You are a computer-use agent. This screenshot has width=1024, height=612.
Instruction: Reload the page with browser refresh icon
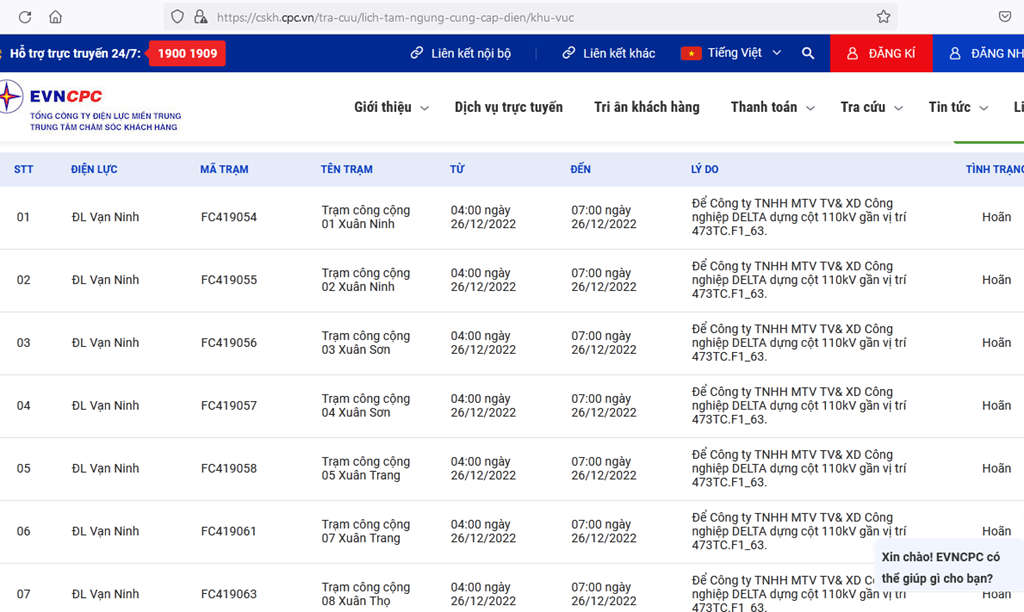[x=25, y=17]
